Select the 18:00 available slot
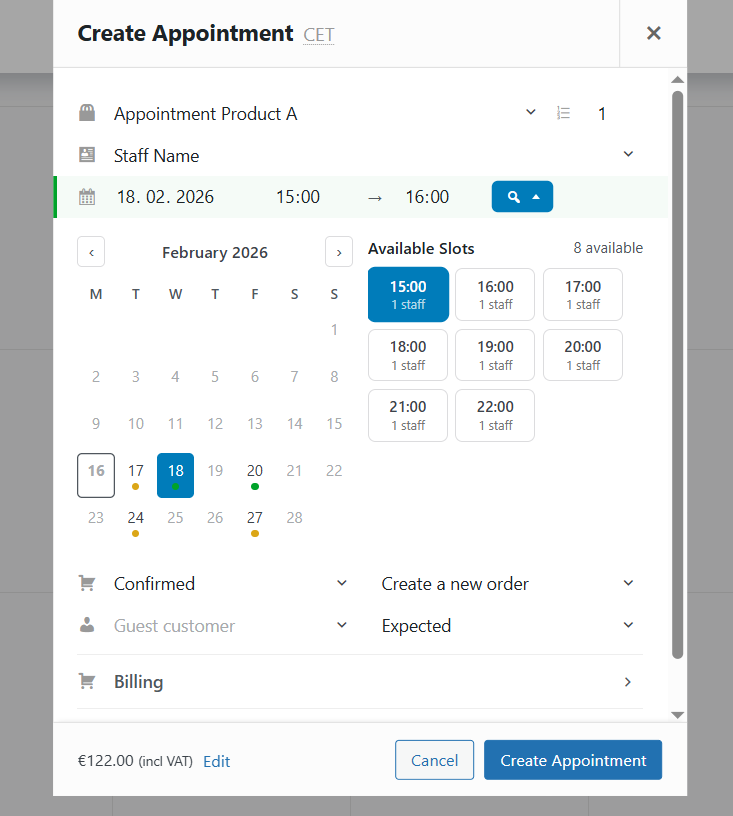Image resolution: width=733 pixels, height=816 pixels. pos(408,355)
